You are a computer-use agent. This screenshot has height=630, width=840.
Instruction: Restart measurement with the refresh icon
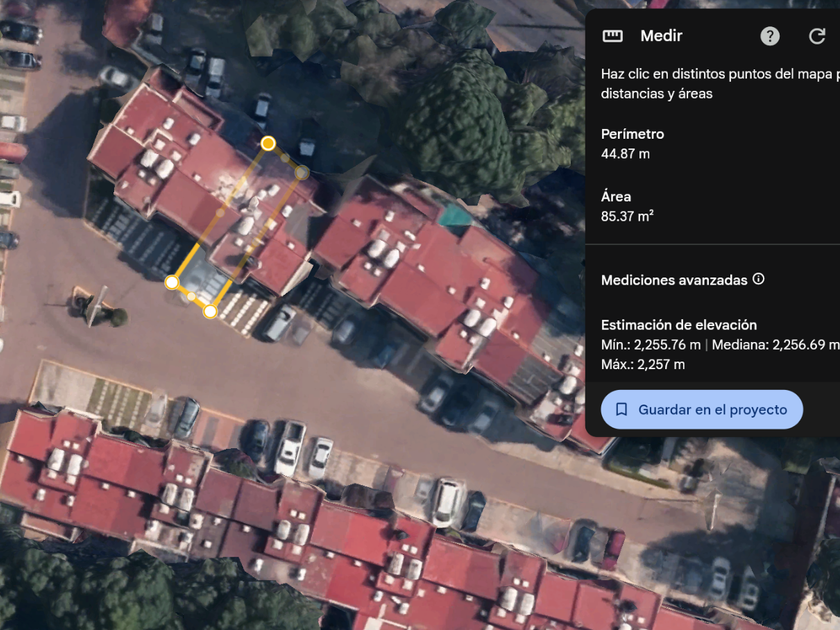(x=817, y=36)
